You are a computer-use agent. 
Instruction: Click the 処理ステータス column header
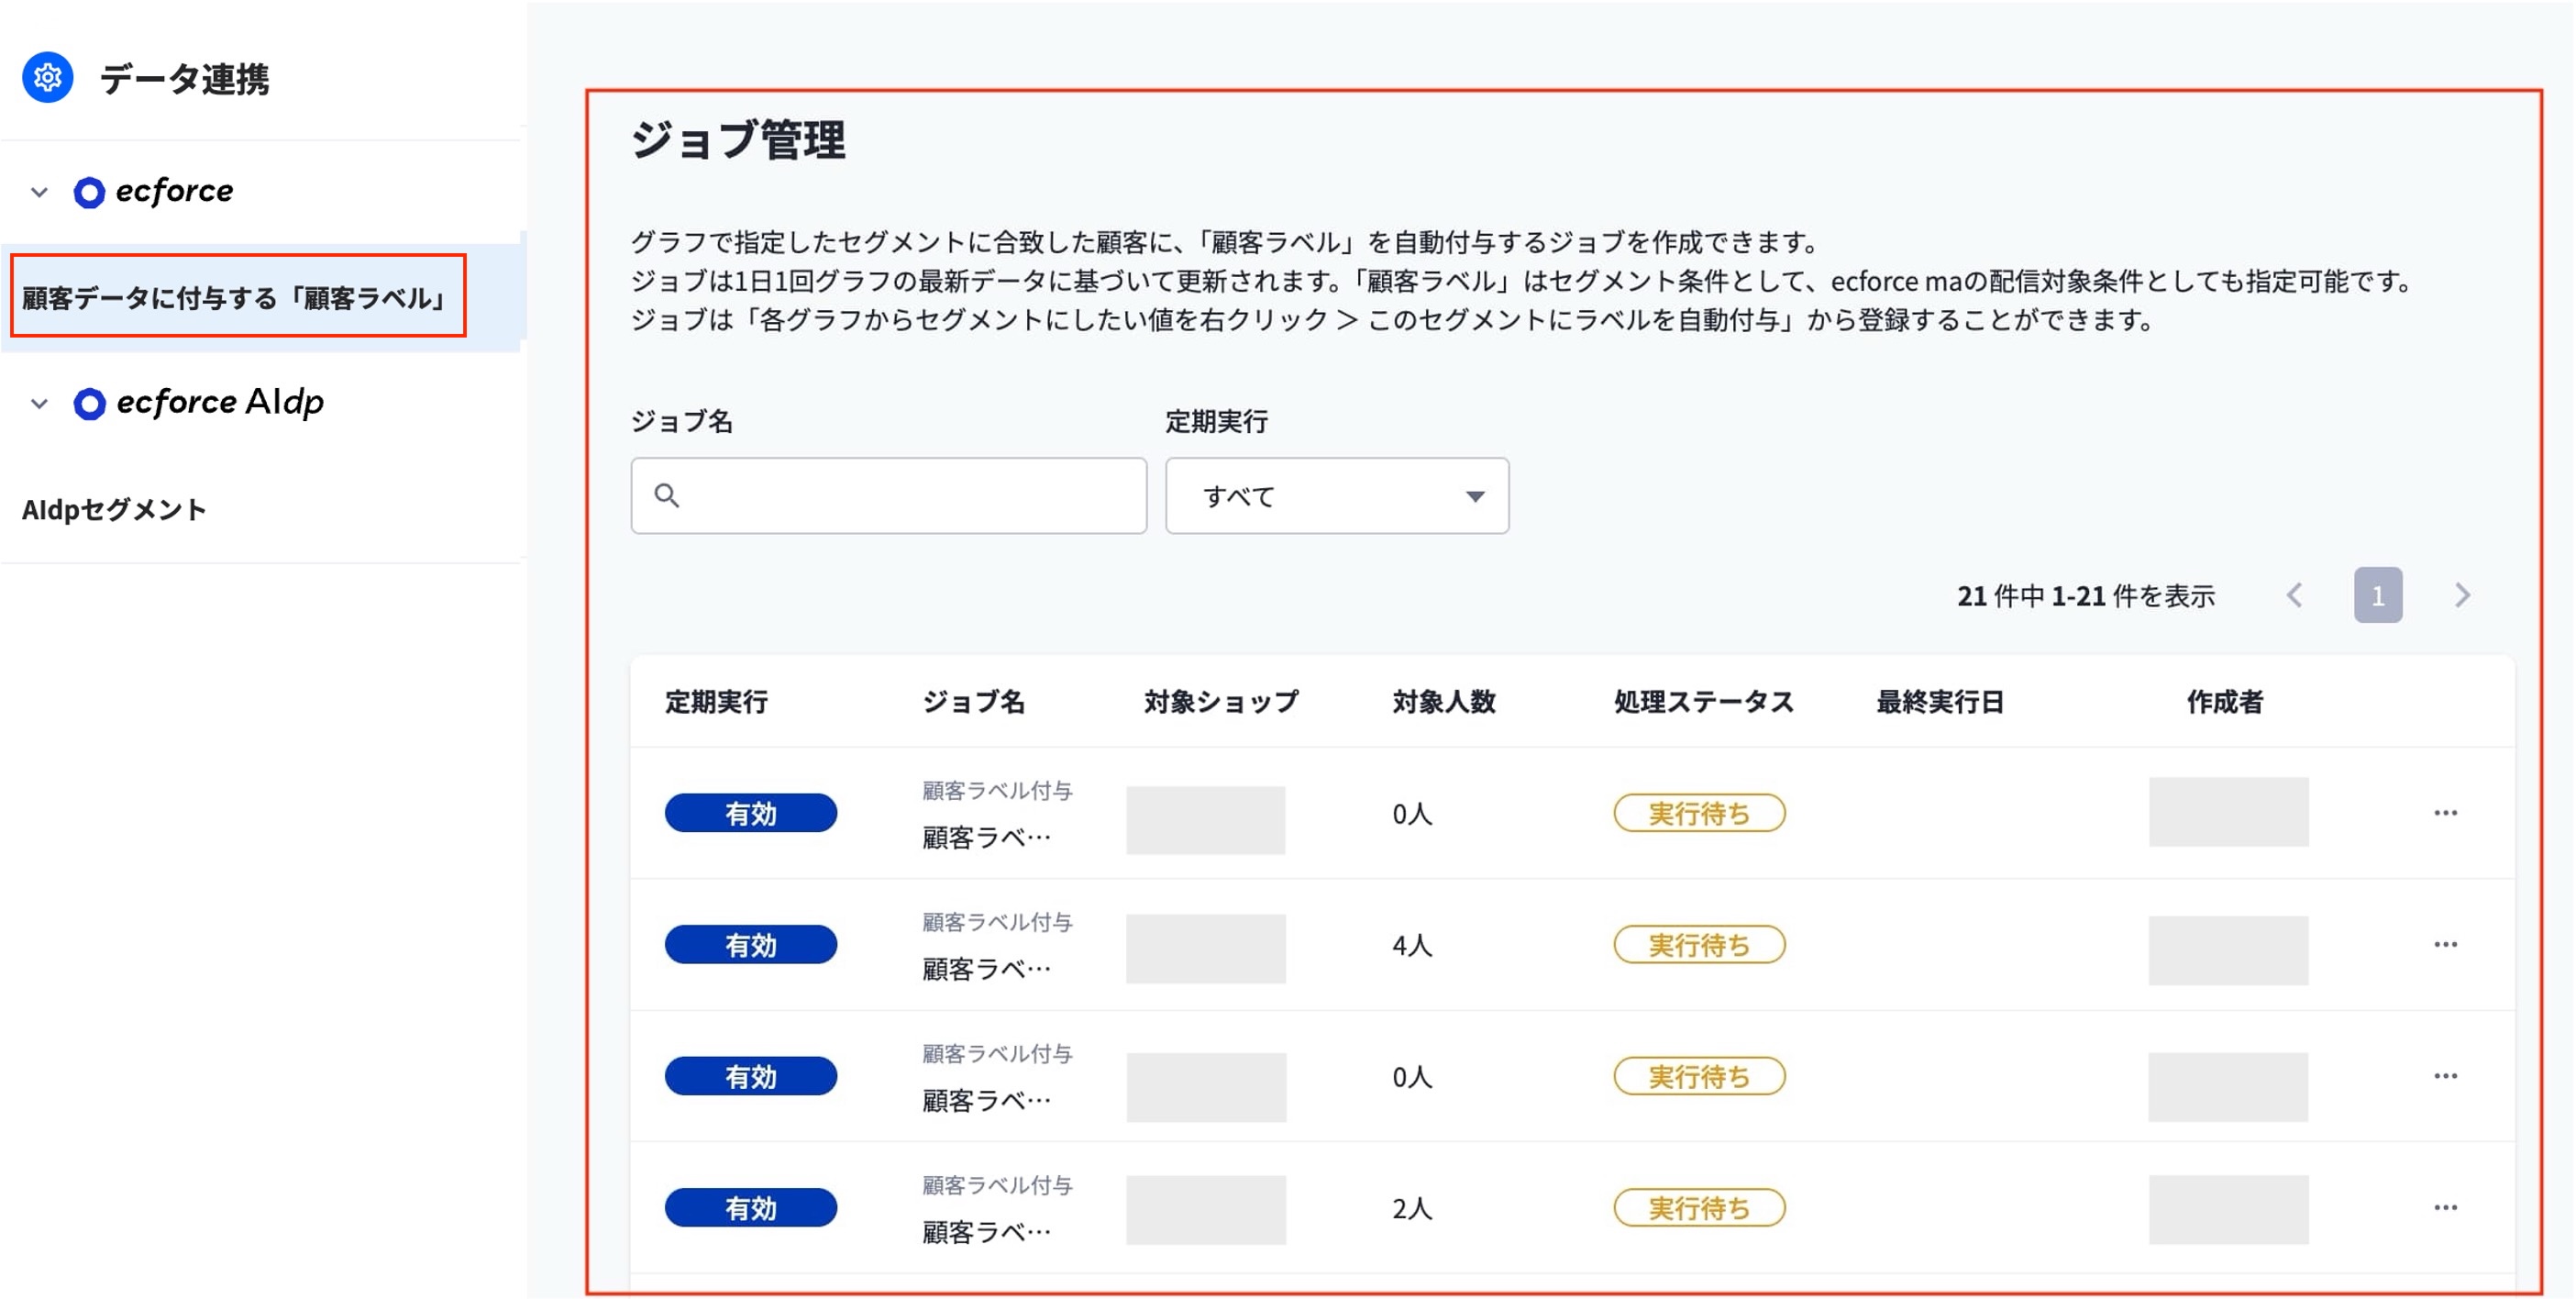point(1703,701)
